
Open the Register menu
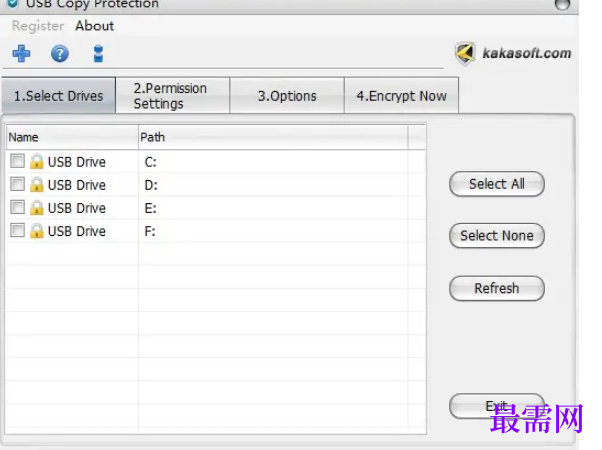tap(38, 26)
